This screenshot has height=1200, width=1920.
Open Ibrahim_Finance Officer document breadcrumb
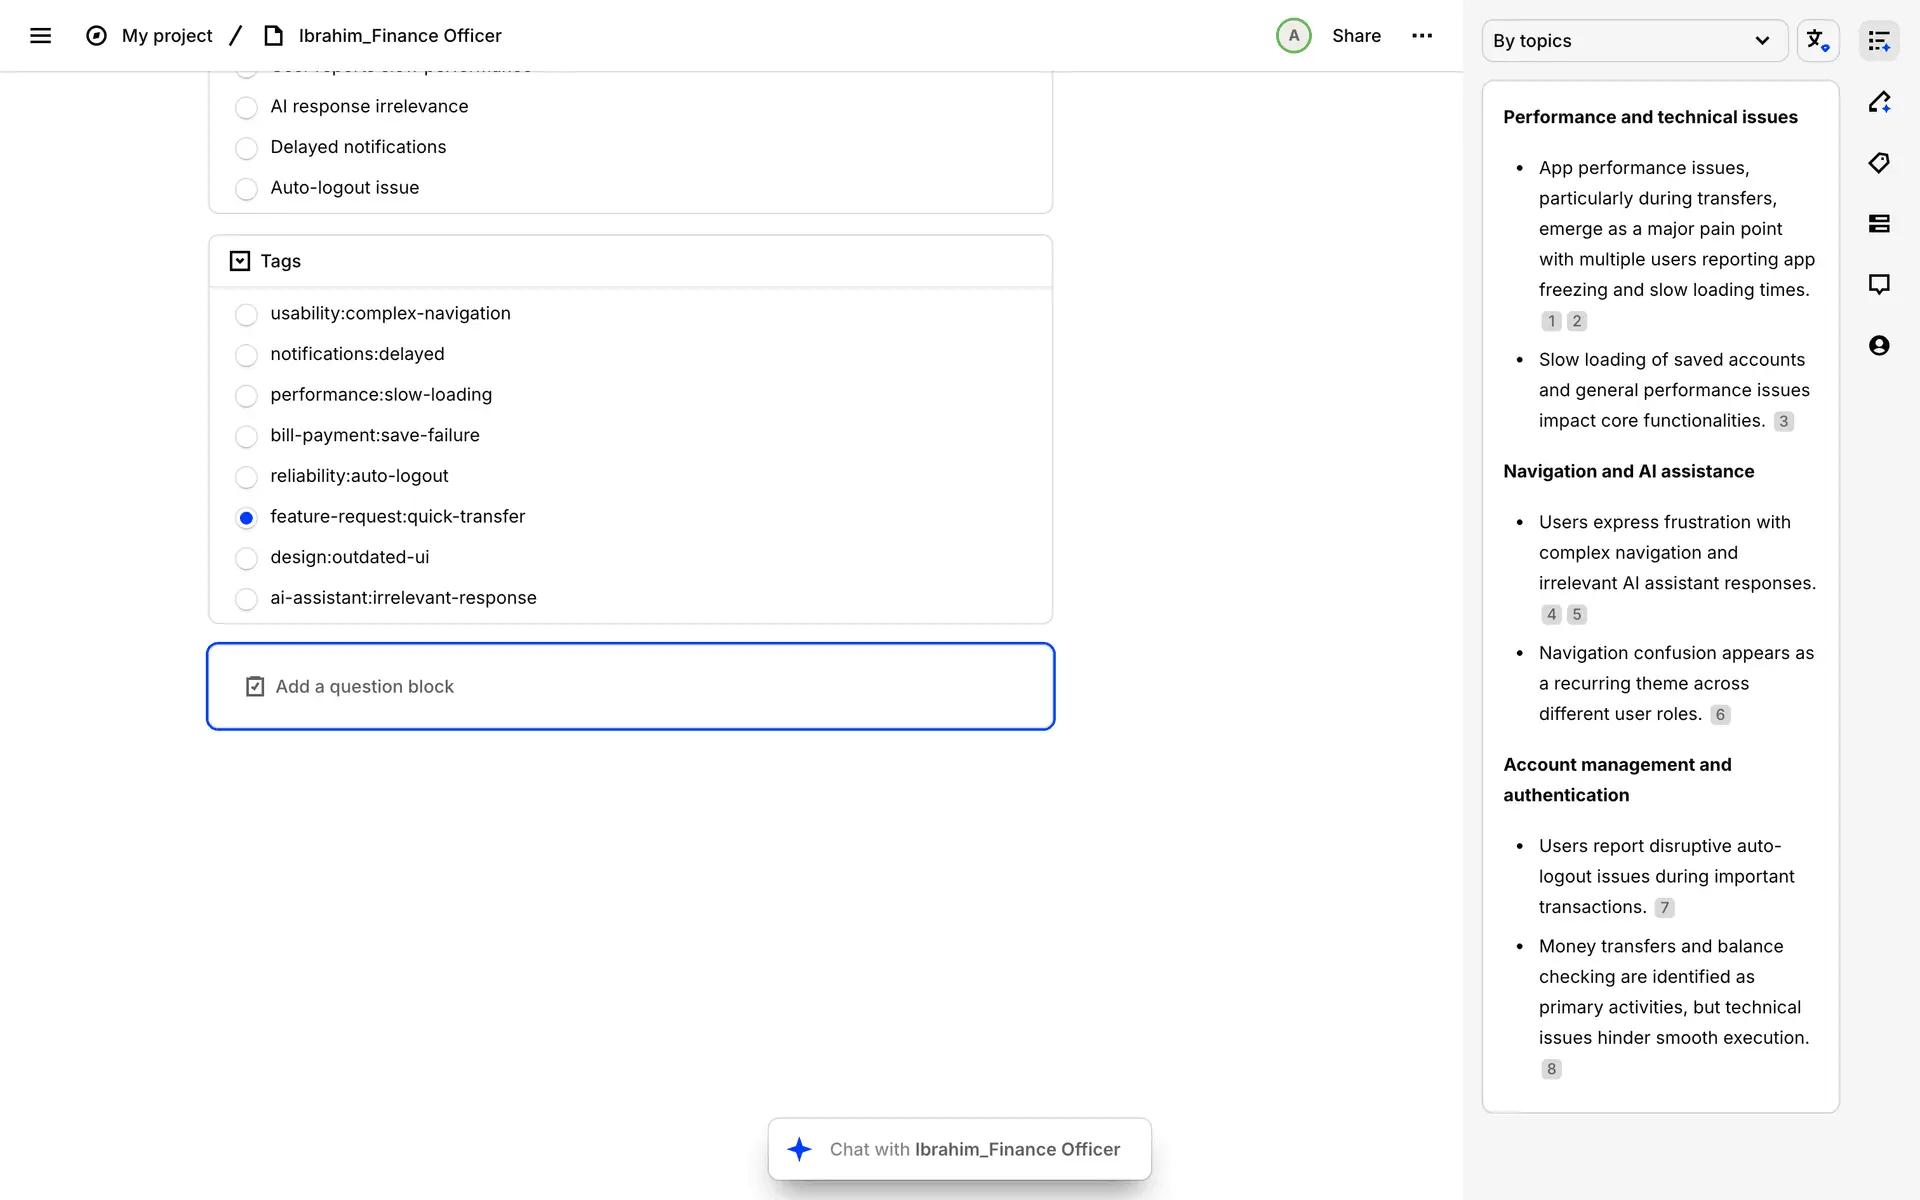tap(399, 36)
